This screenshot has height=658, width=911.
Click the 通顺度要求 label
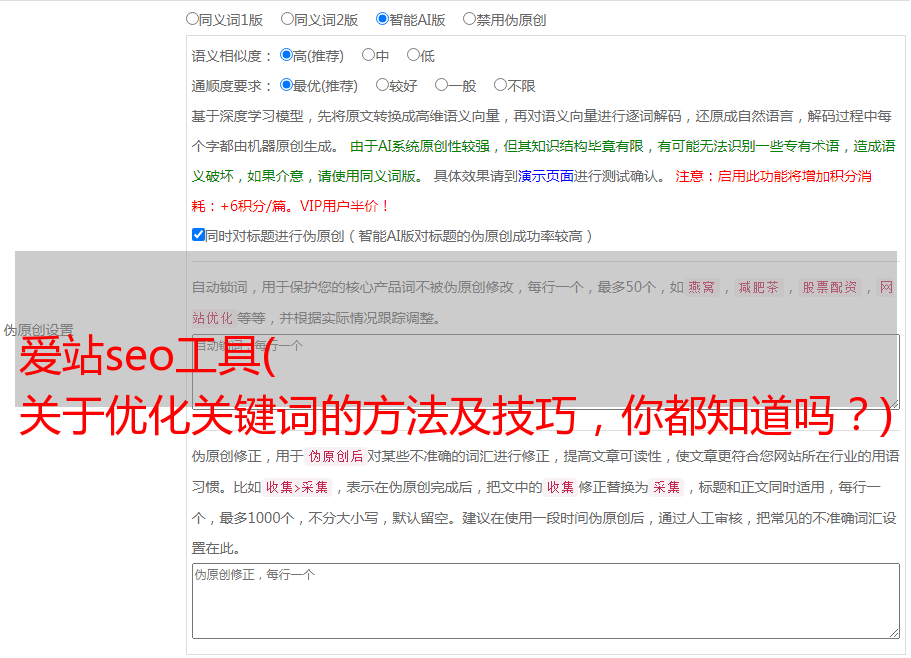(x=231, y=86)
